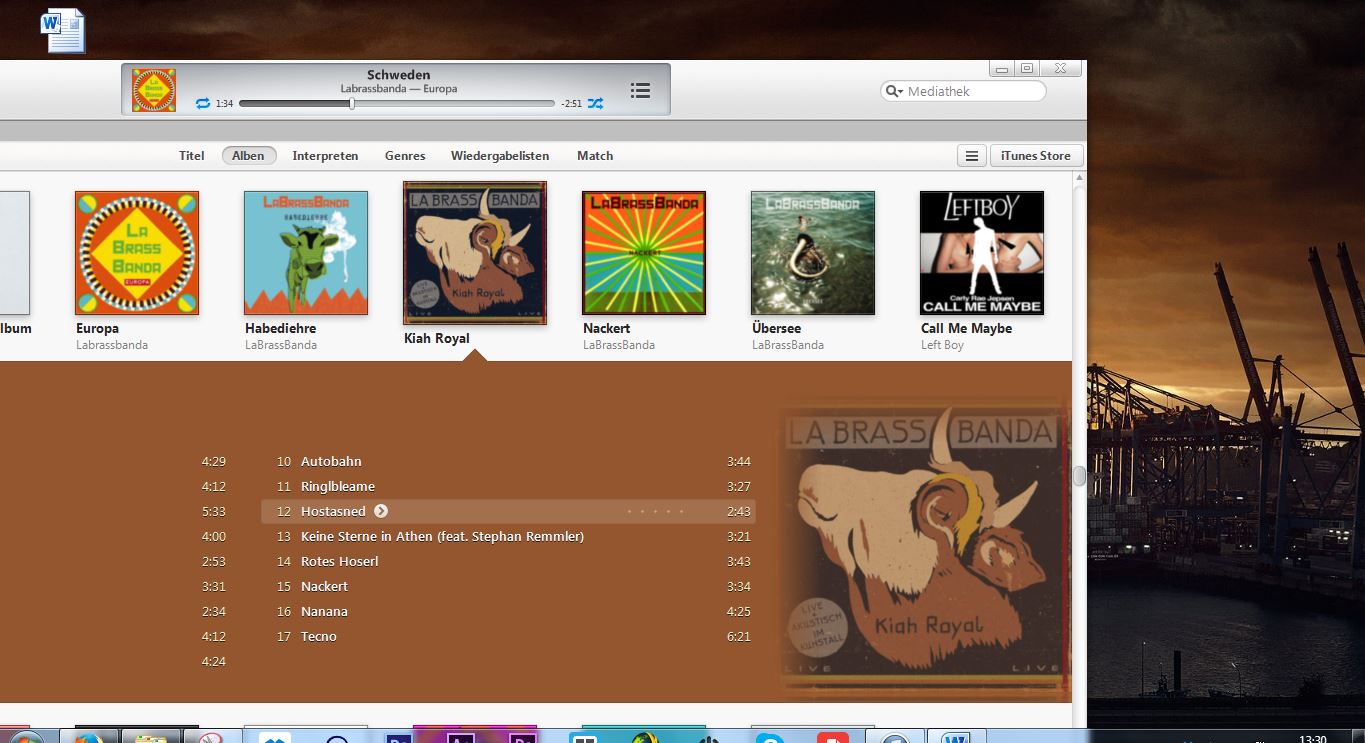This screenshot has width=1365, height=743.
Task: Click the large Kiah Royal artwork
Action: [925, 546]
